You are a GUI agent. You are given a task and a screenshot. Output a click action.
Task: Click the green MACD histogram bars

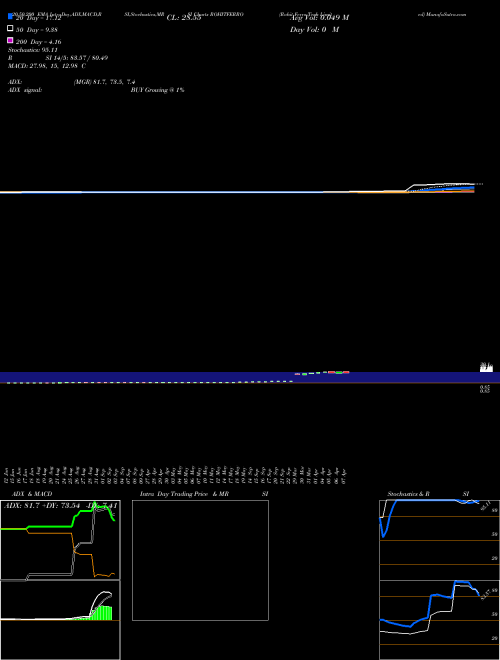point(101,613)
